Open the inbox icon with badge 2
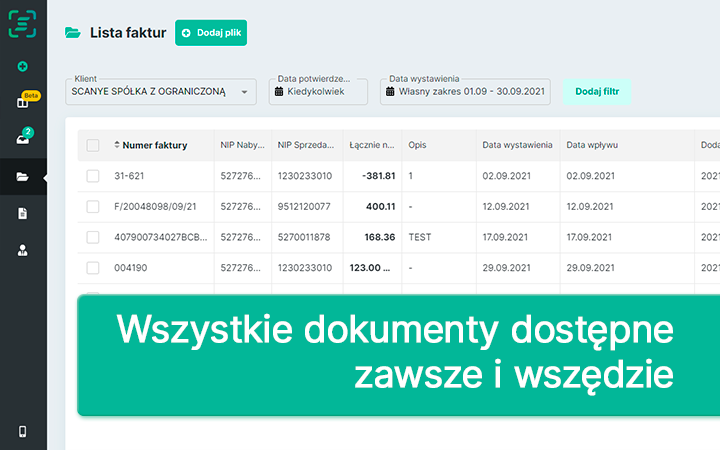The image size is (720, 450). coord(22,140)
